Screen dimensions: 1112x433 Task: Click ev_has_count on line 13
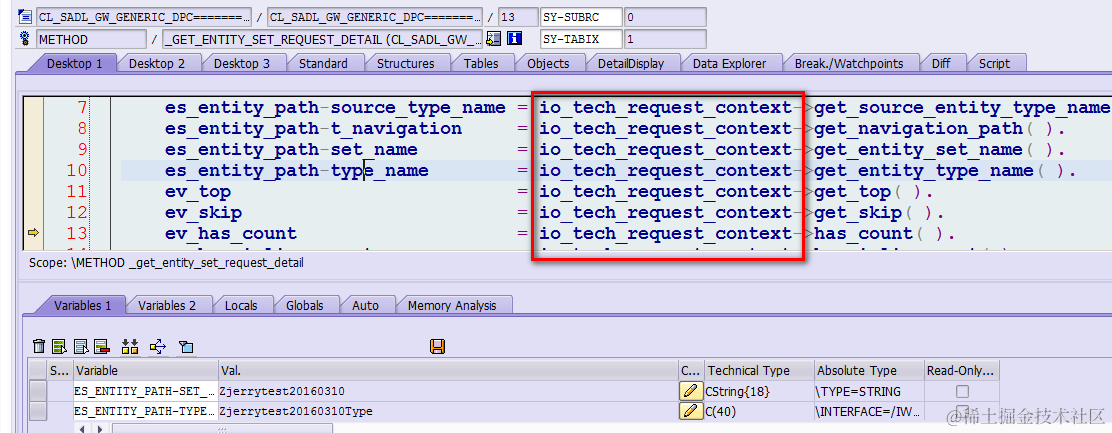[230, 233]
